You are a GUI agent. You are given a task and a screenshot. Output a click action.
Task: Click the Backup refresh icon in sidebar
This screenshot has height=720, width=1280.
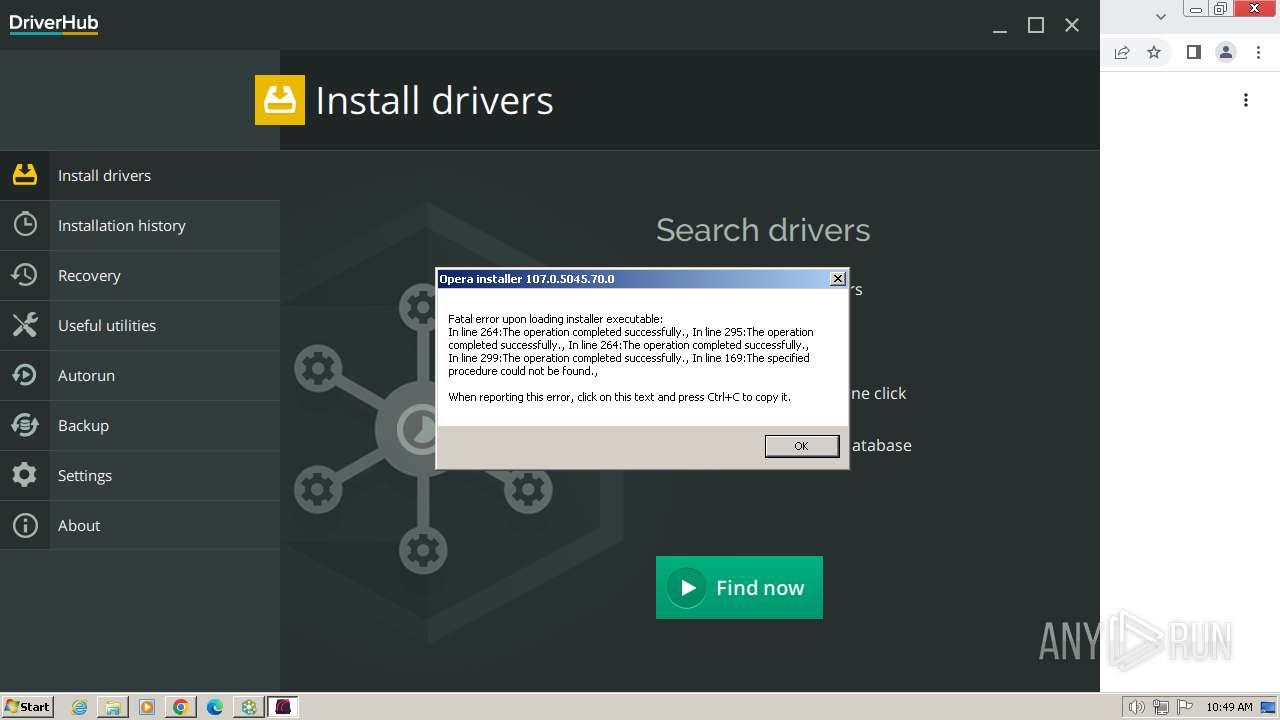tap(25, 425)
